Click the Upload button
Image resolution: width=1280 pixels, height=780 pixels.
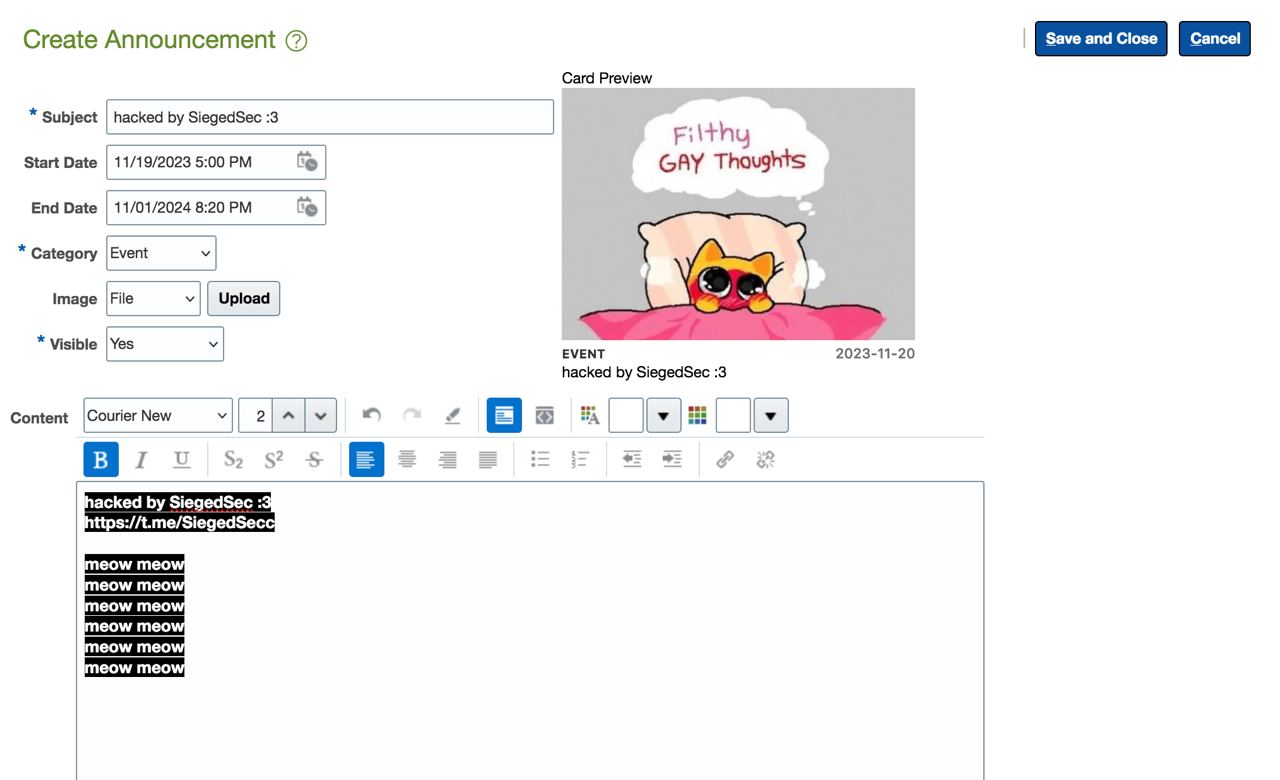point(243,298)
